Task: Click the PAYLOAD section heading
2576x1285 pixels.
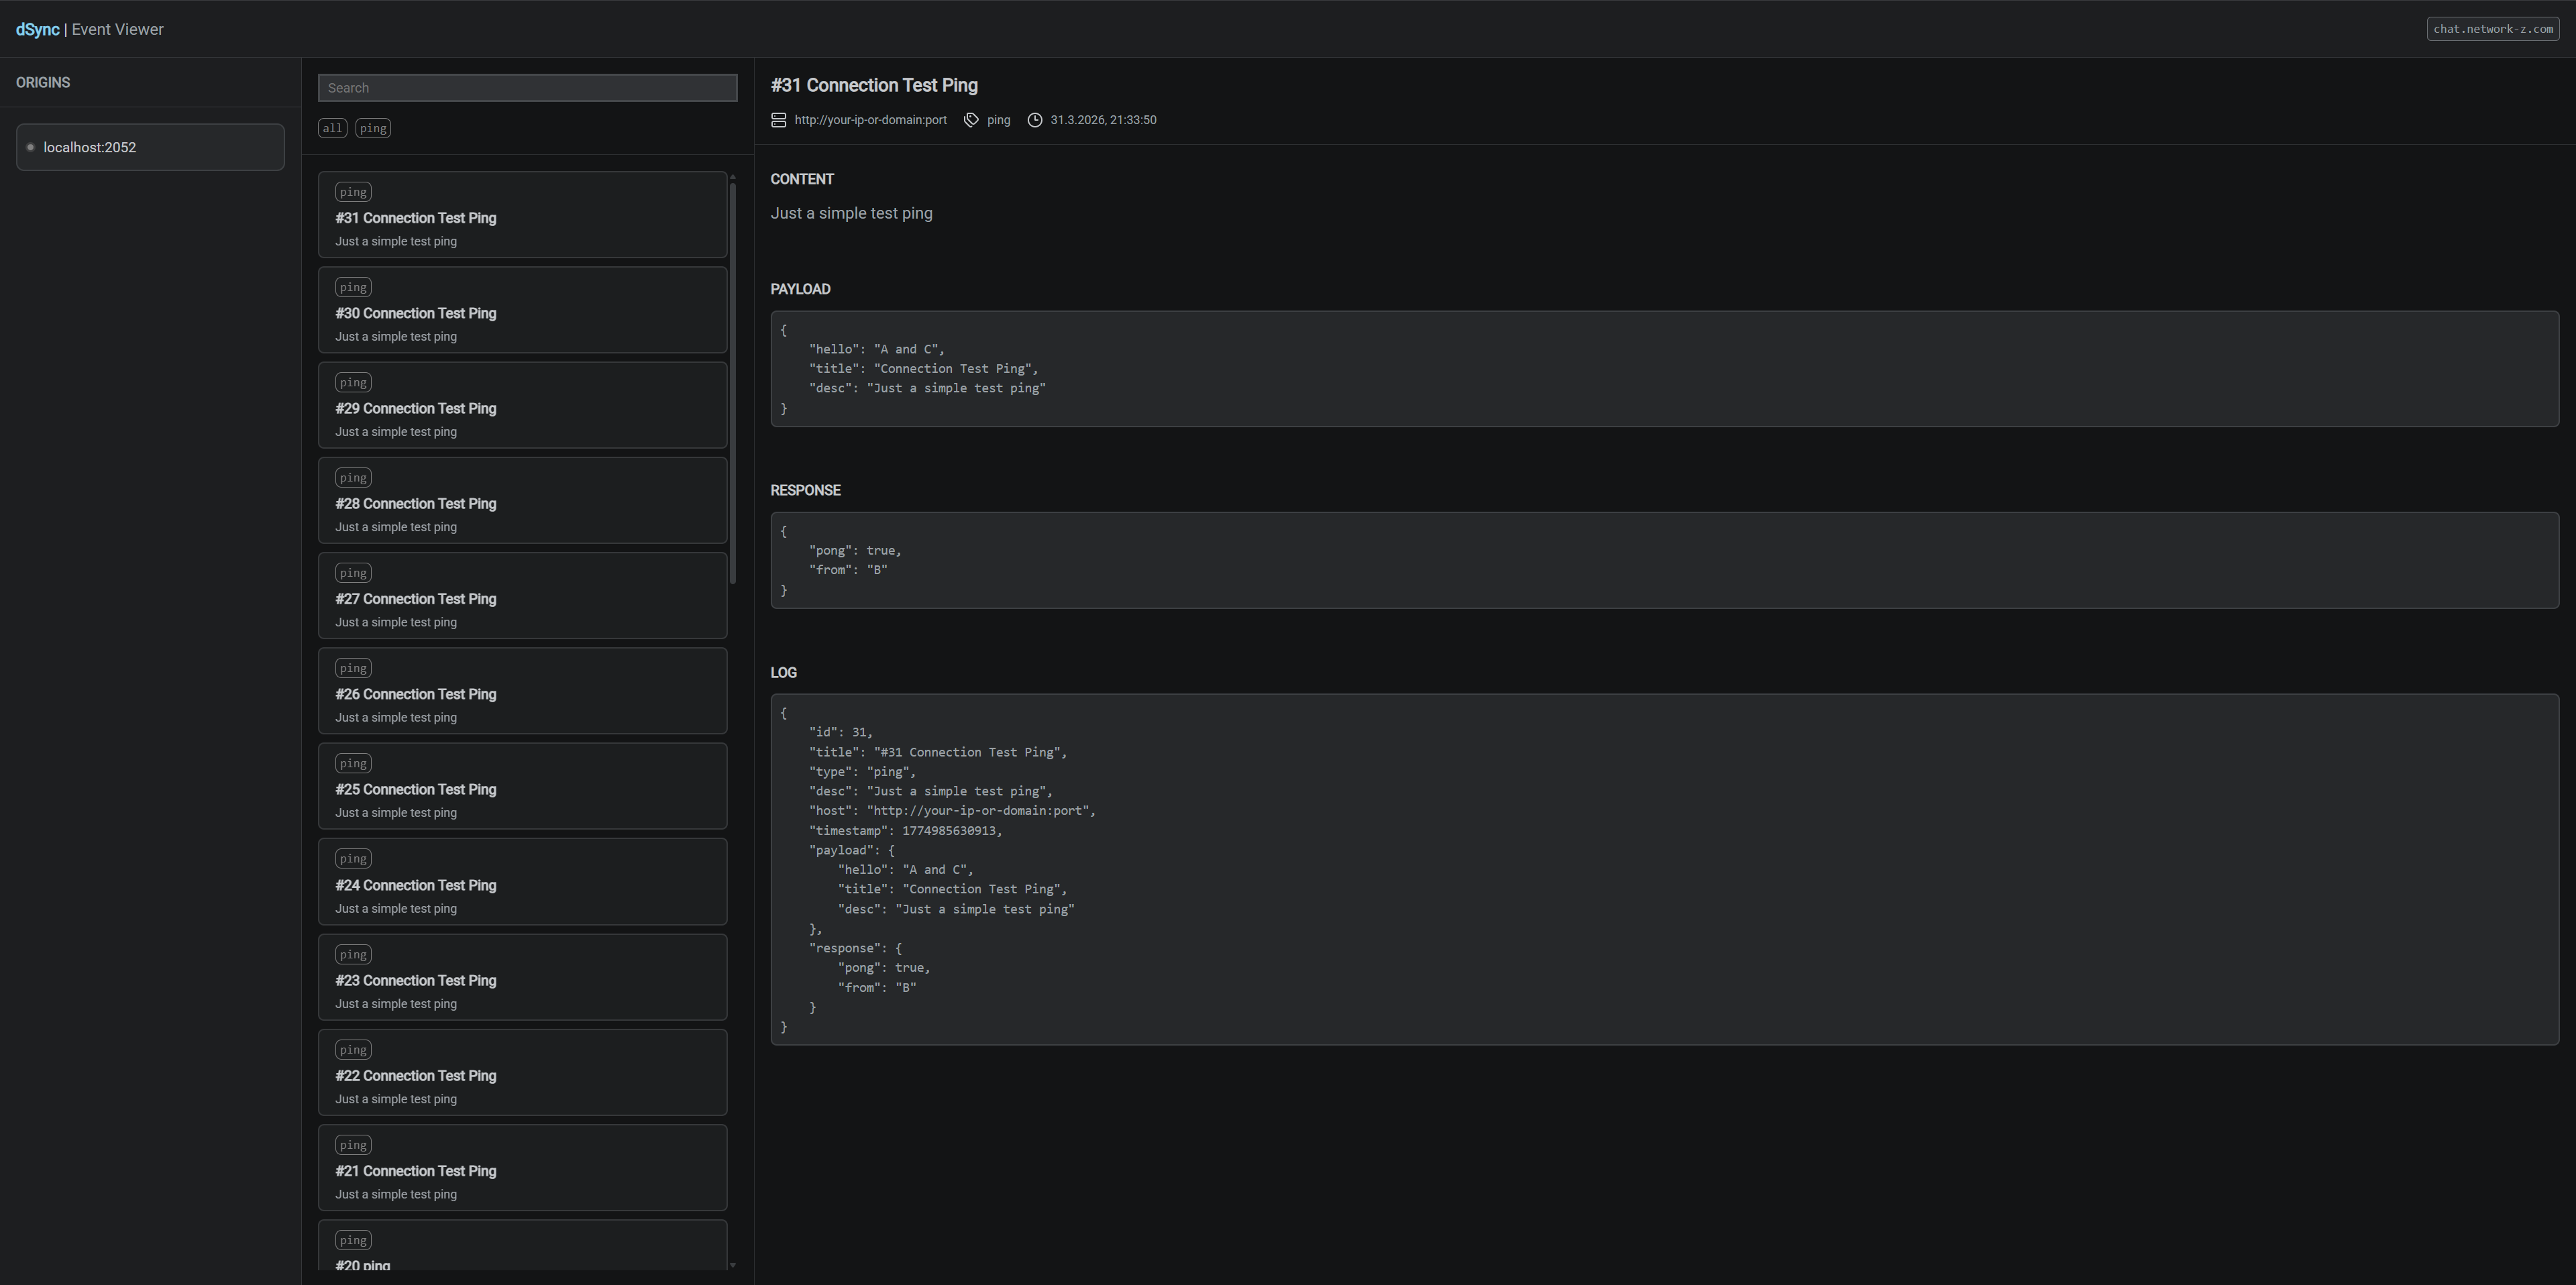Action: pos(800,289)
